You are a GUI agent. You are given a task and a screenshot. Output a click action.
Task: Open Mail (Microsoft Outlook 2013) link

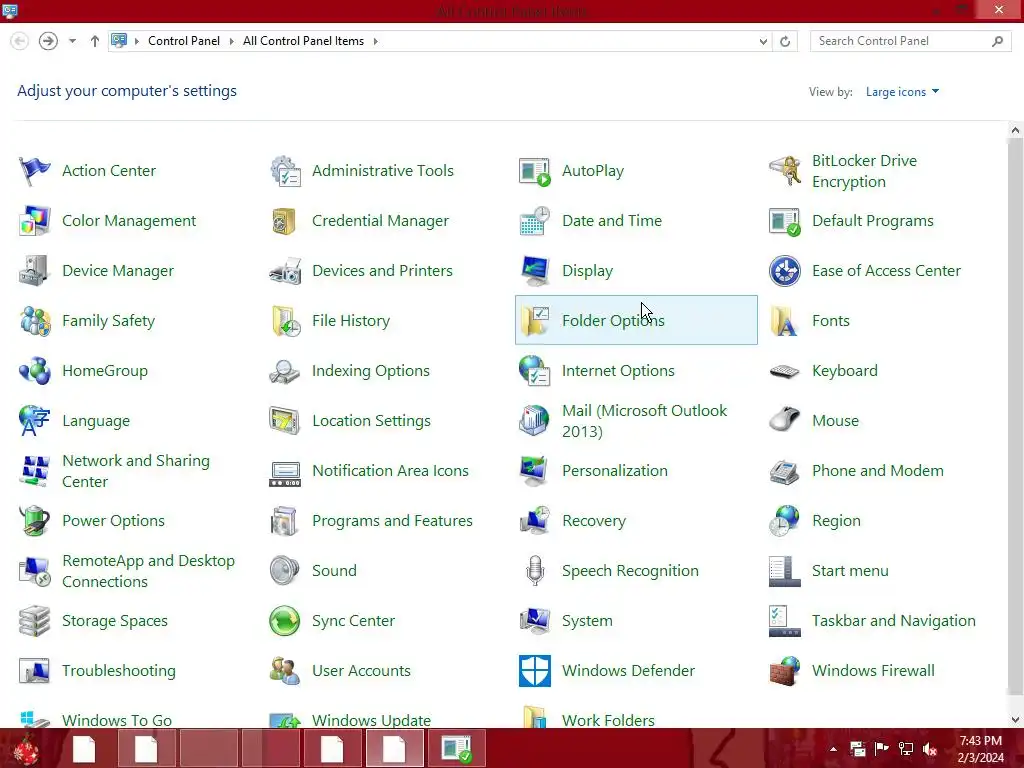(x=644, y=421)
